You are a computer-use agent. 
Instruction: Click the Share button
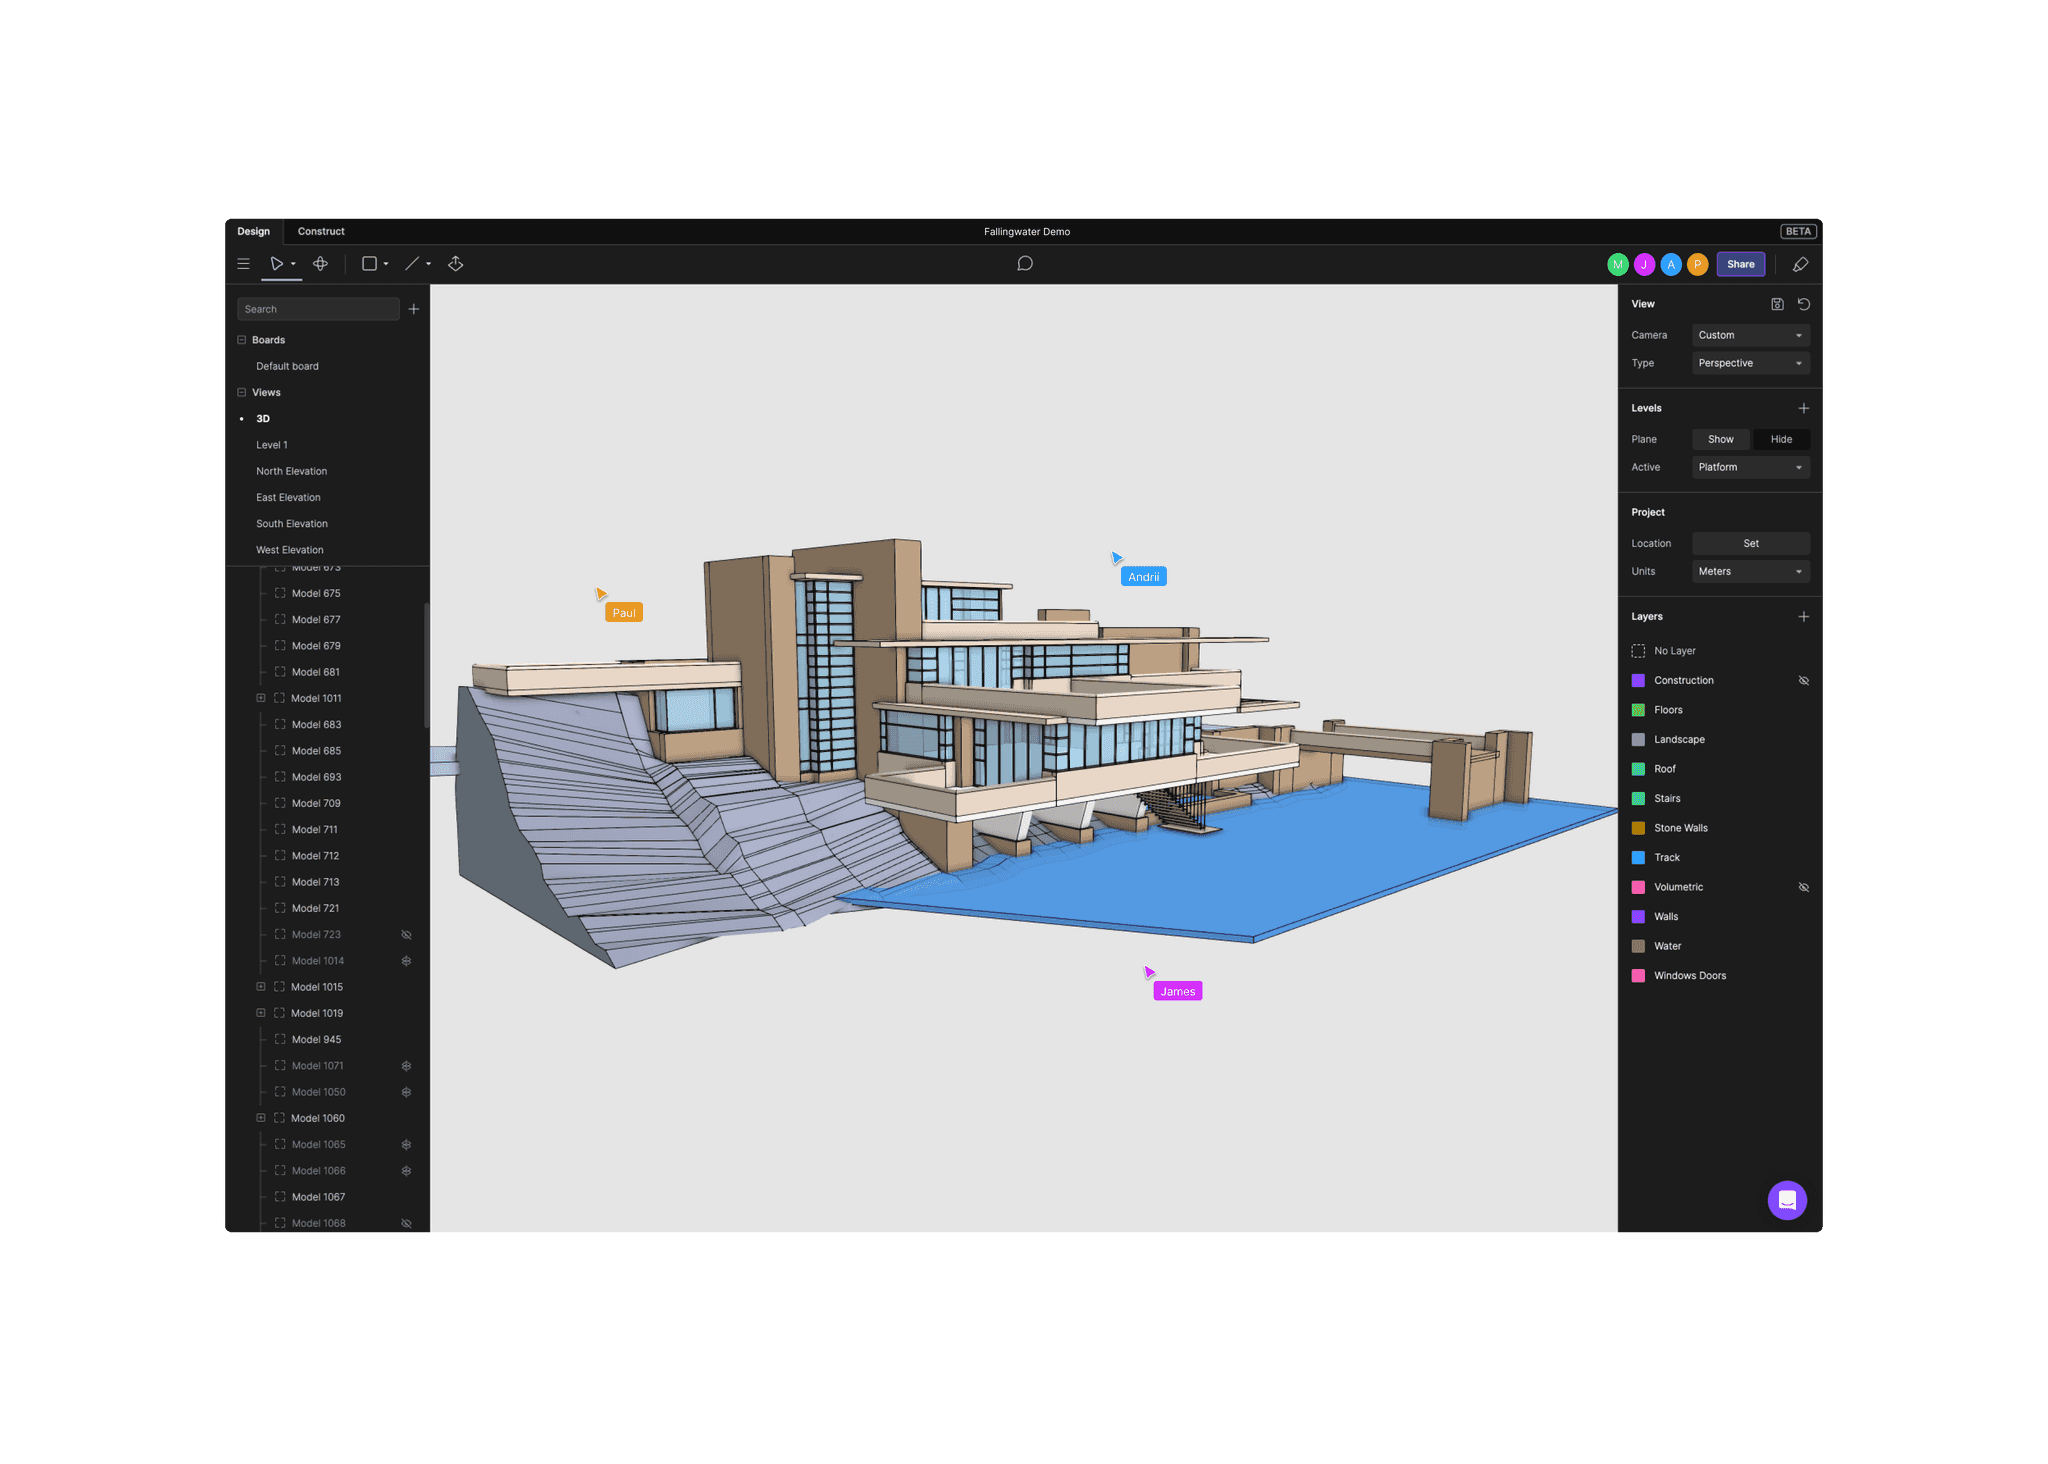point(1740,265)
